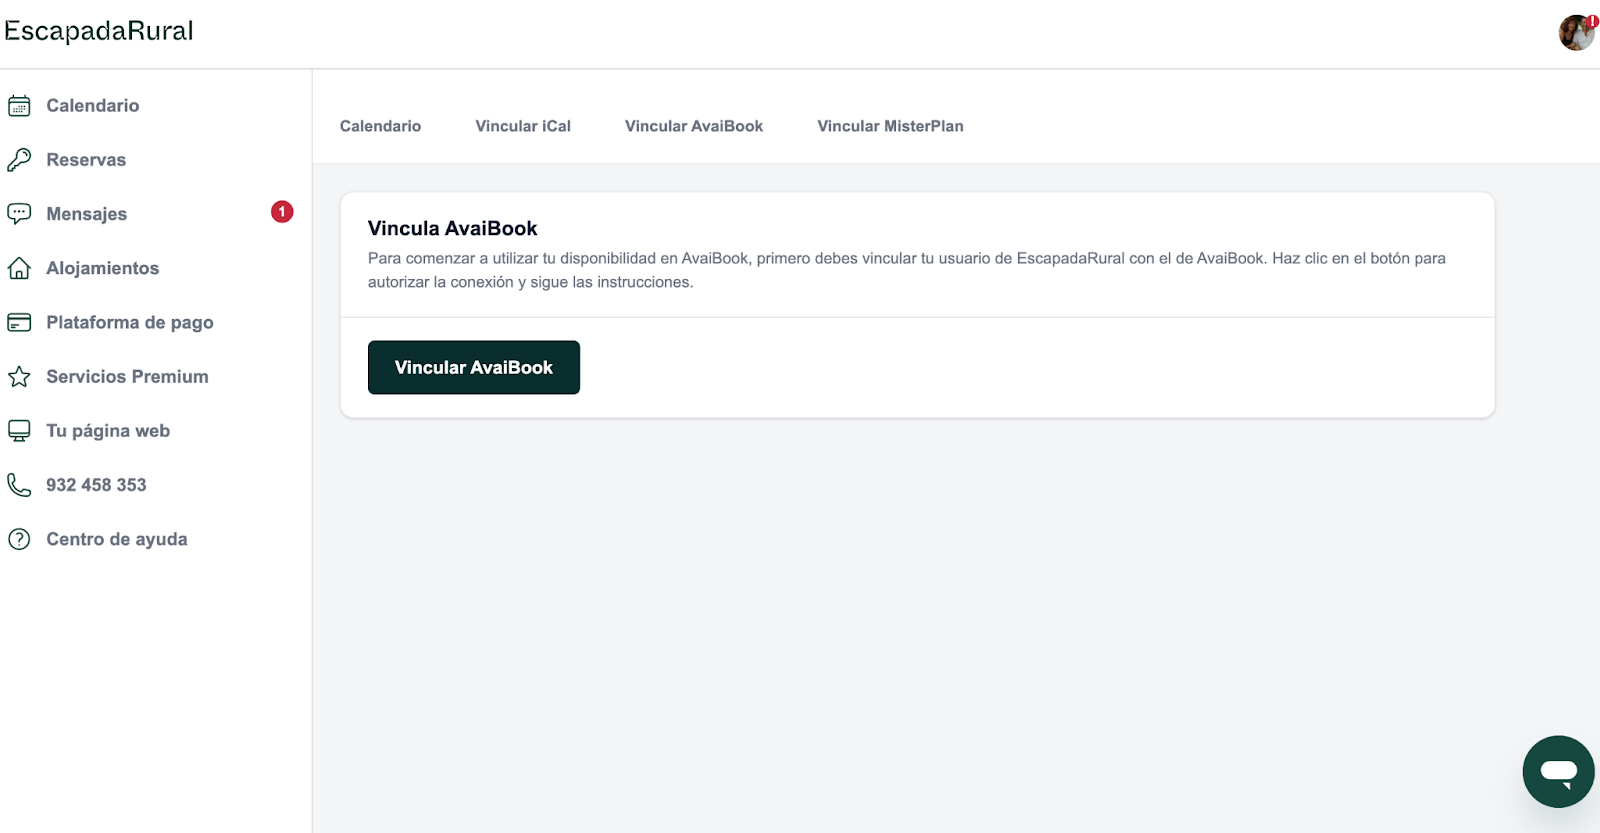
Task: Click the star icon beside Servicios Premium
Action: 19,377
